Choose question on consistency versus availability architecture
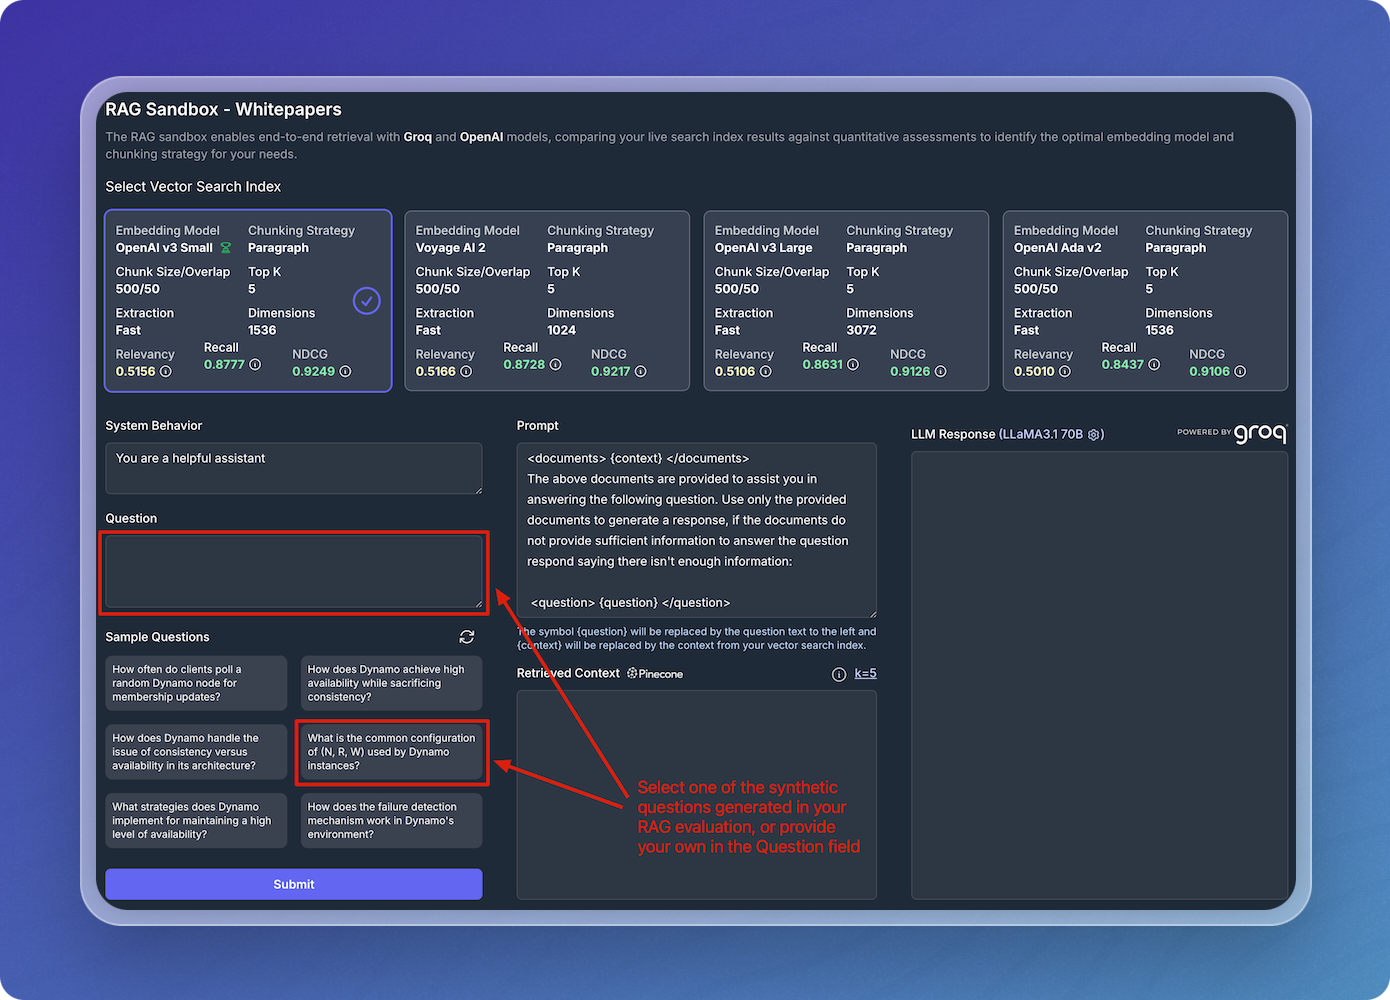Image resolution: width=1390 pixels, height=1000 pixels. [196, 752]
